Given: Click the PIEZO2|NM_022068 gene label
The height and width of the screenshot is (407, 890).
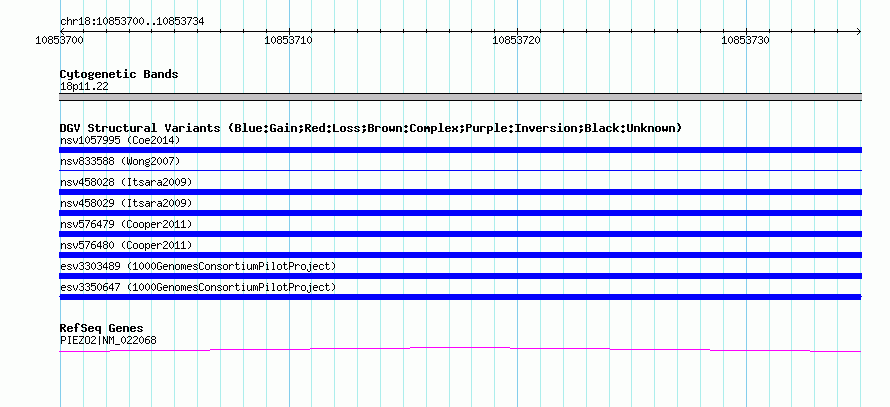Looking at the screenshot, I should click(108, 341).
